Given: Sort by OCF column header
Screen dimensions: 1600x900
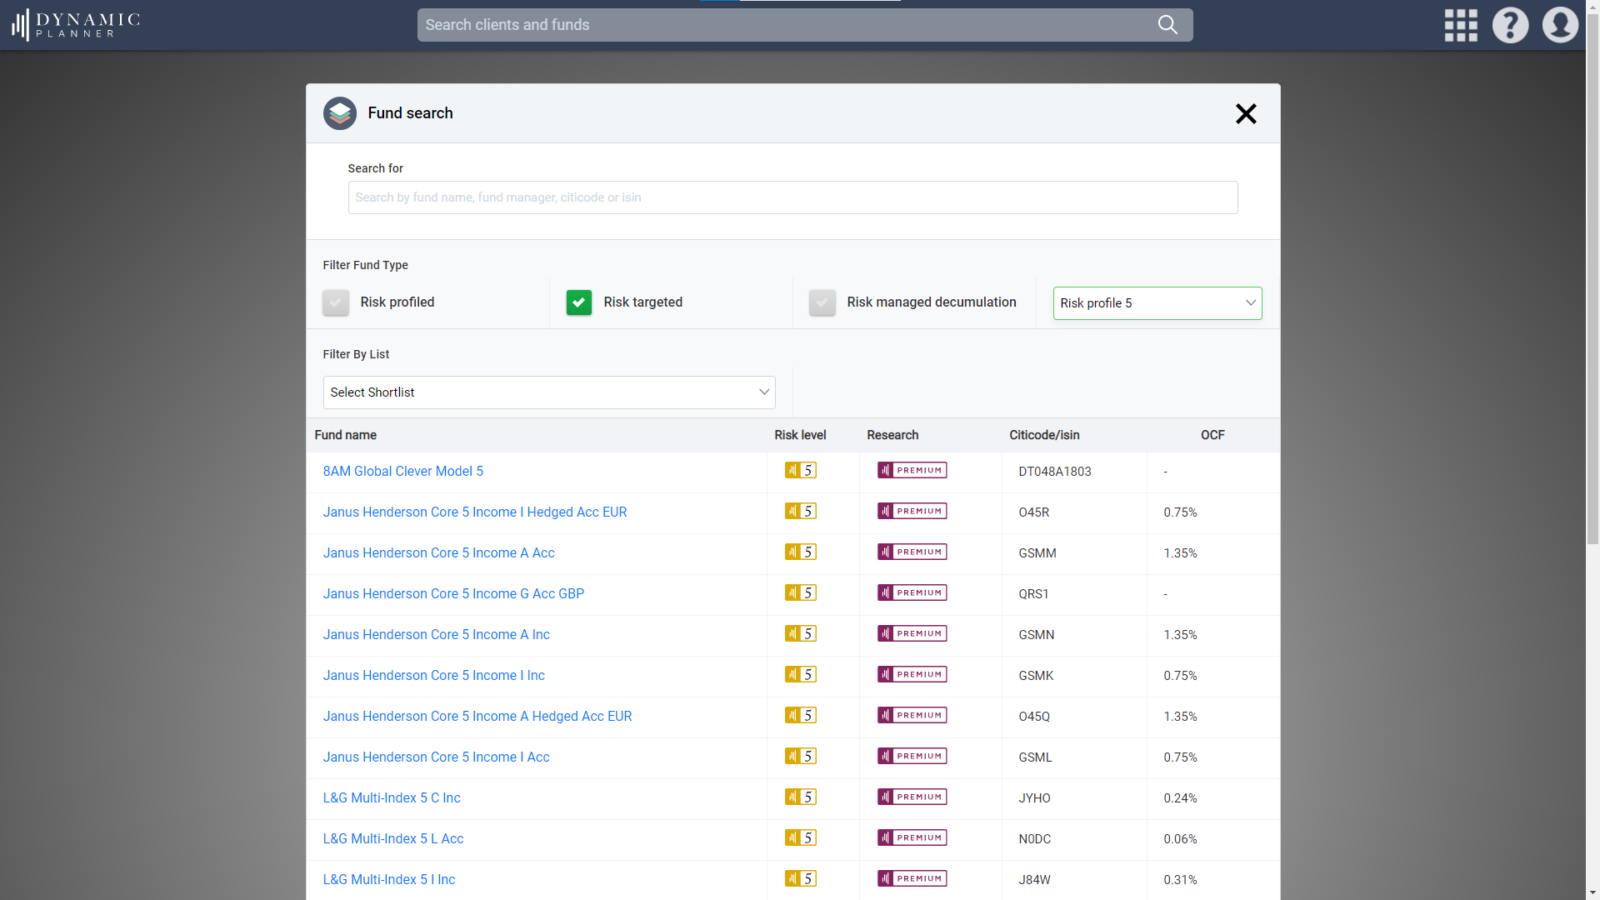Looking at the screenshot, I should pos(1213,435).
